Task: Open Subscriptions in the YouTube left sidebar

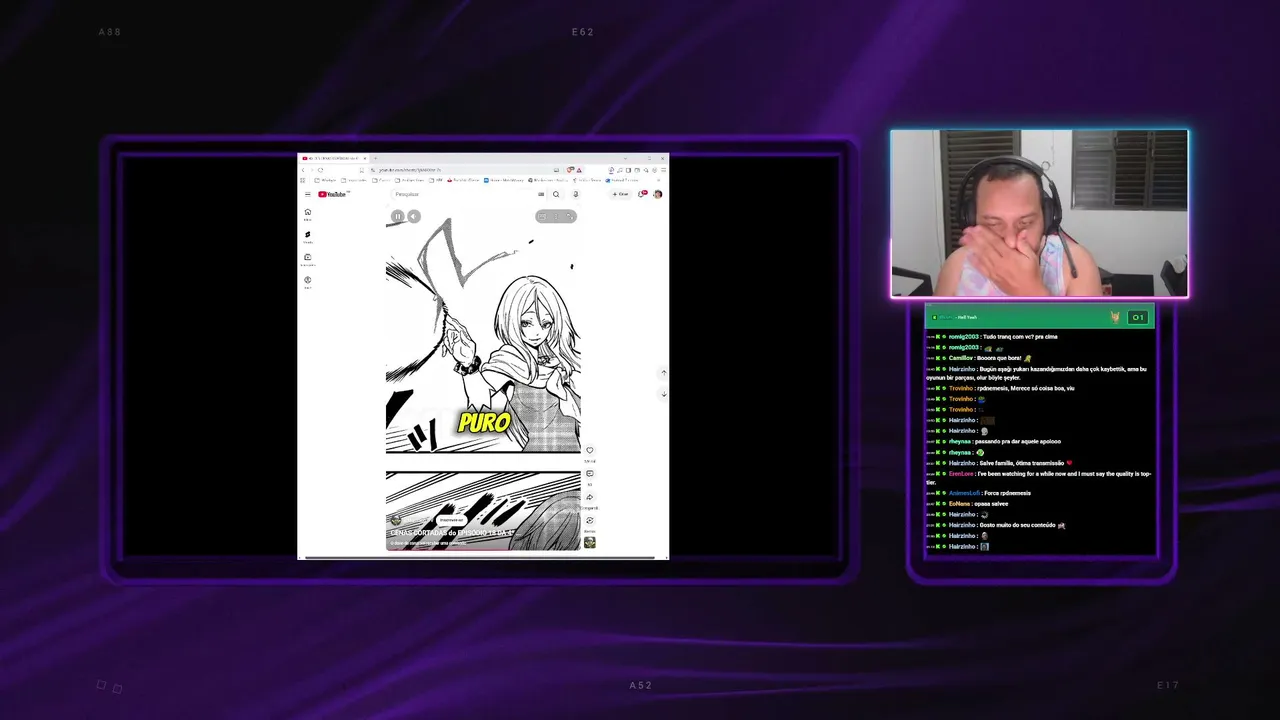Action: coord(308,260)
